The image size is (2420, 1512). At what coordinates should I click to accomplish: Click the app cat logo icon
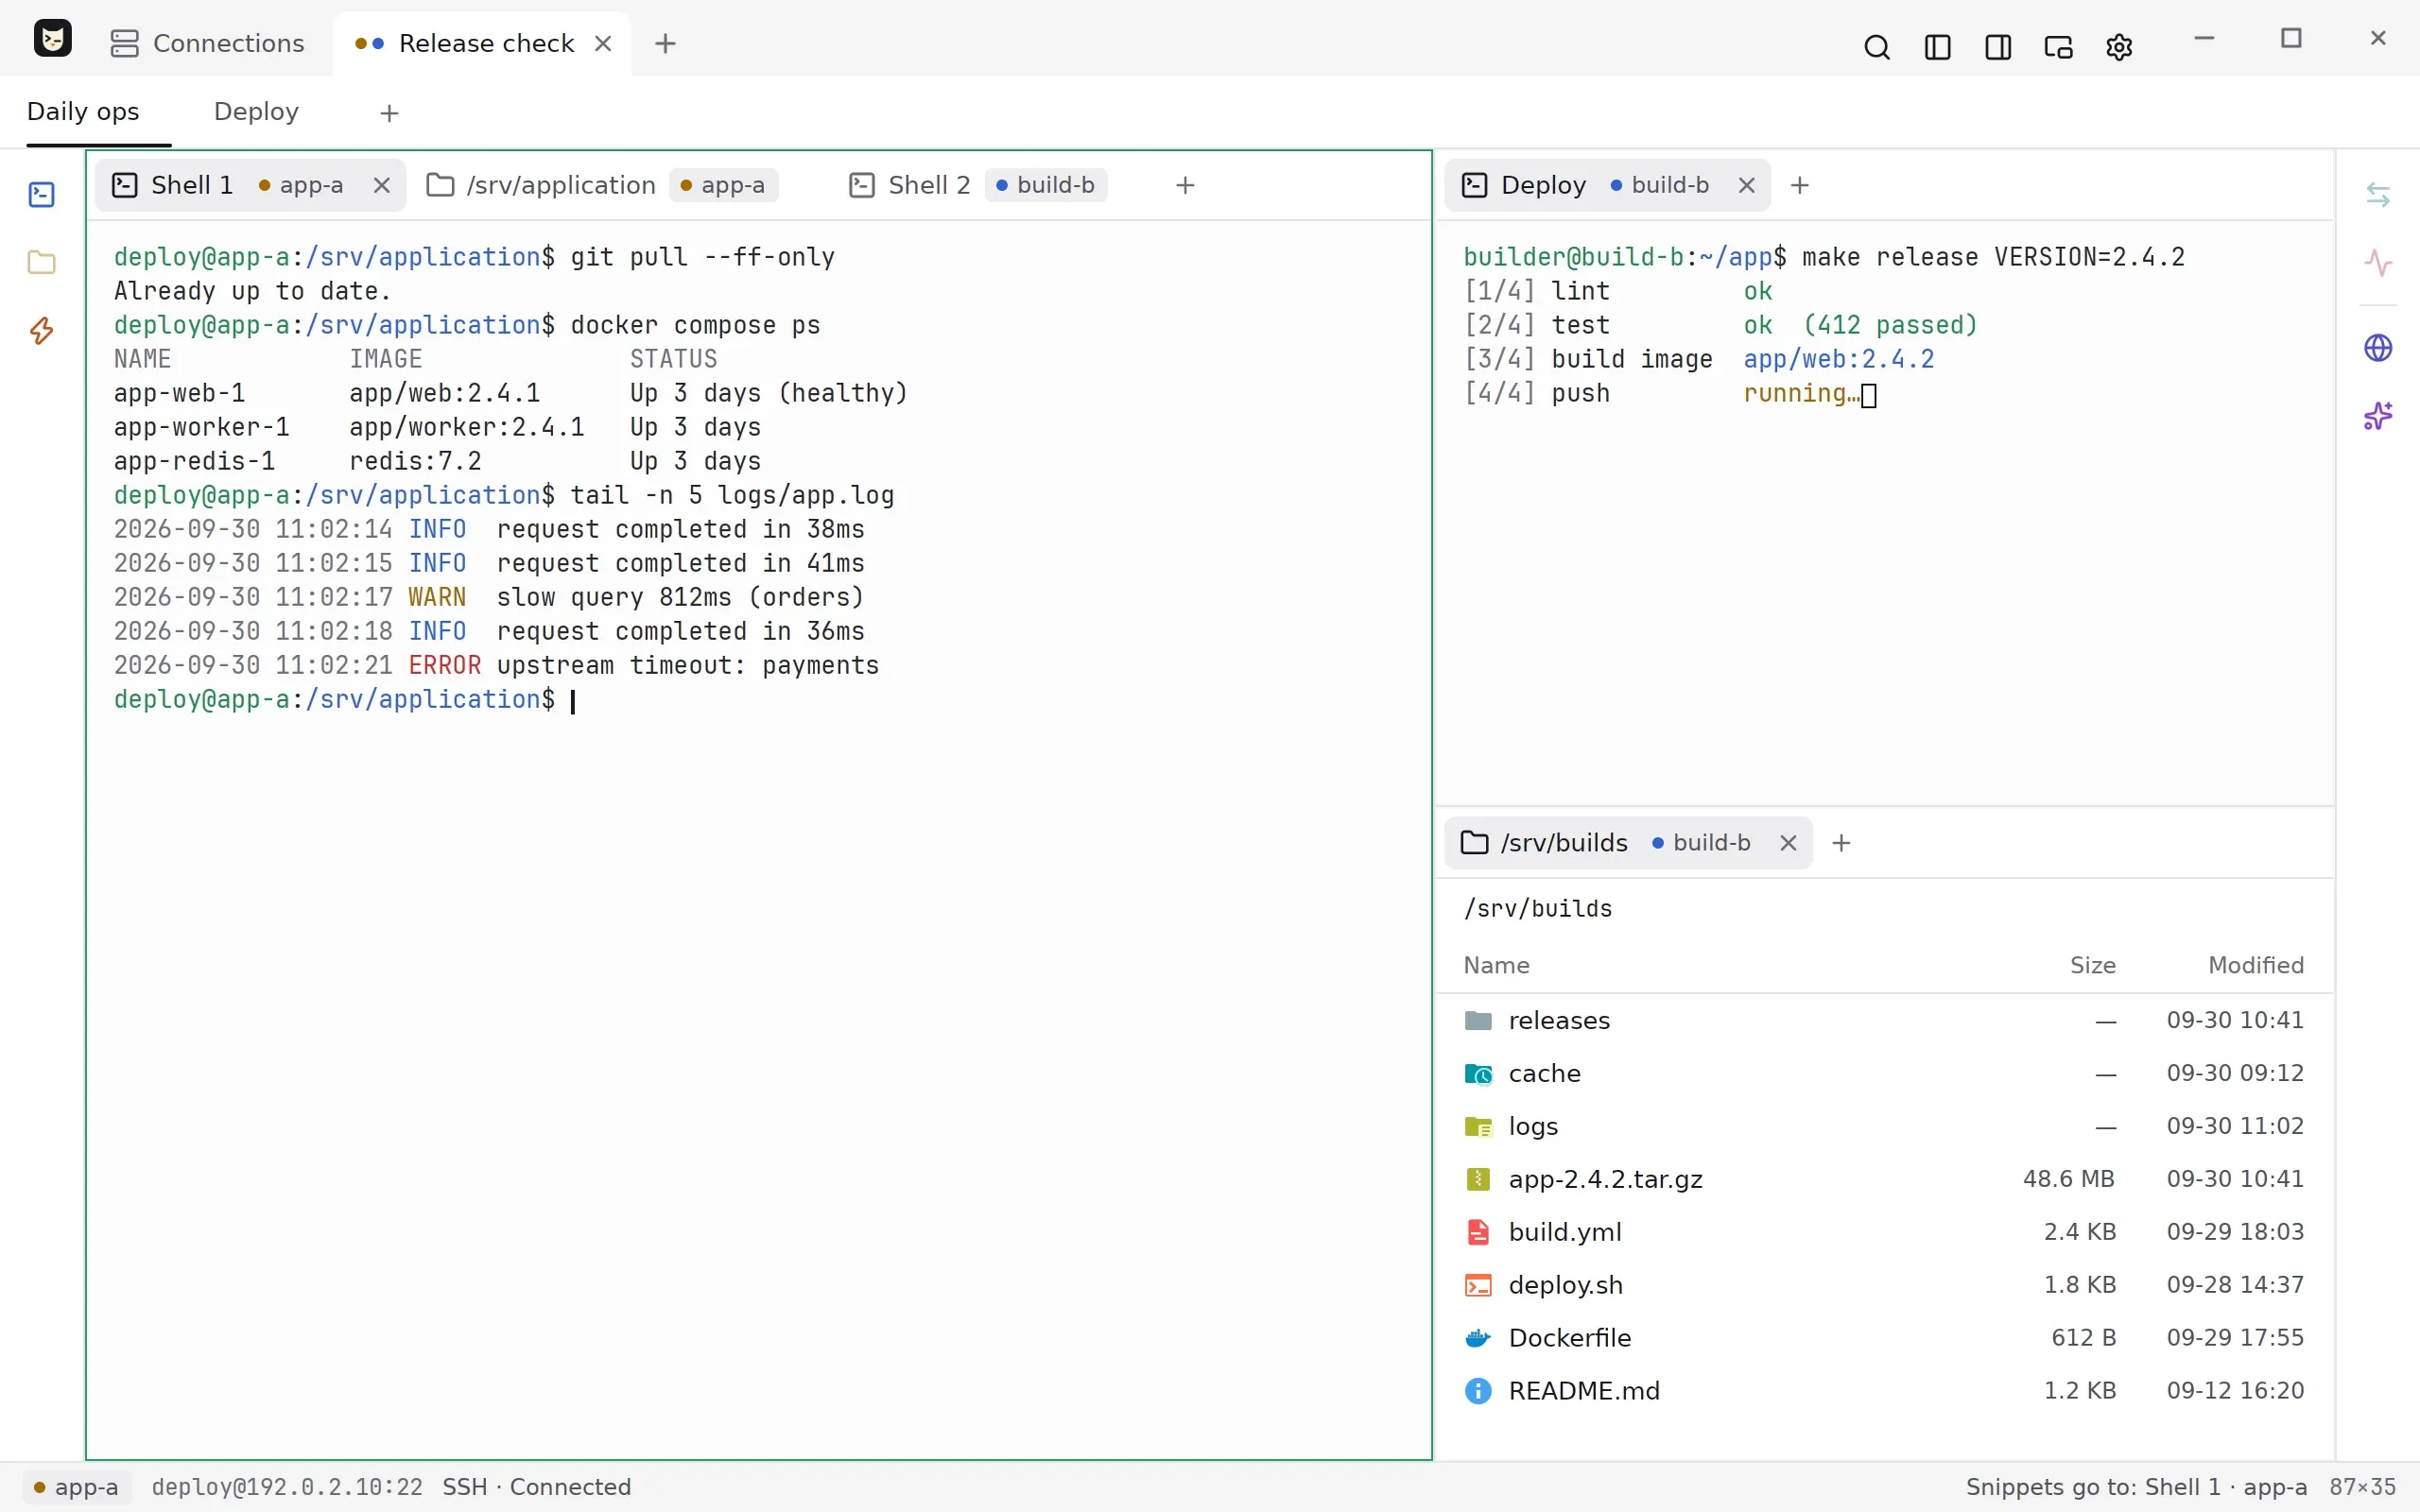point(53,39)
